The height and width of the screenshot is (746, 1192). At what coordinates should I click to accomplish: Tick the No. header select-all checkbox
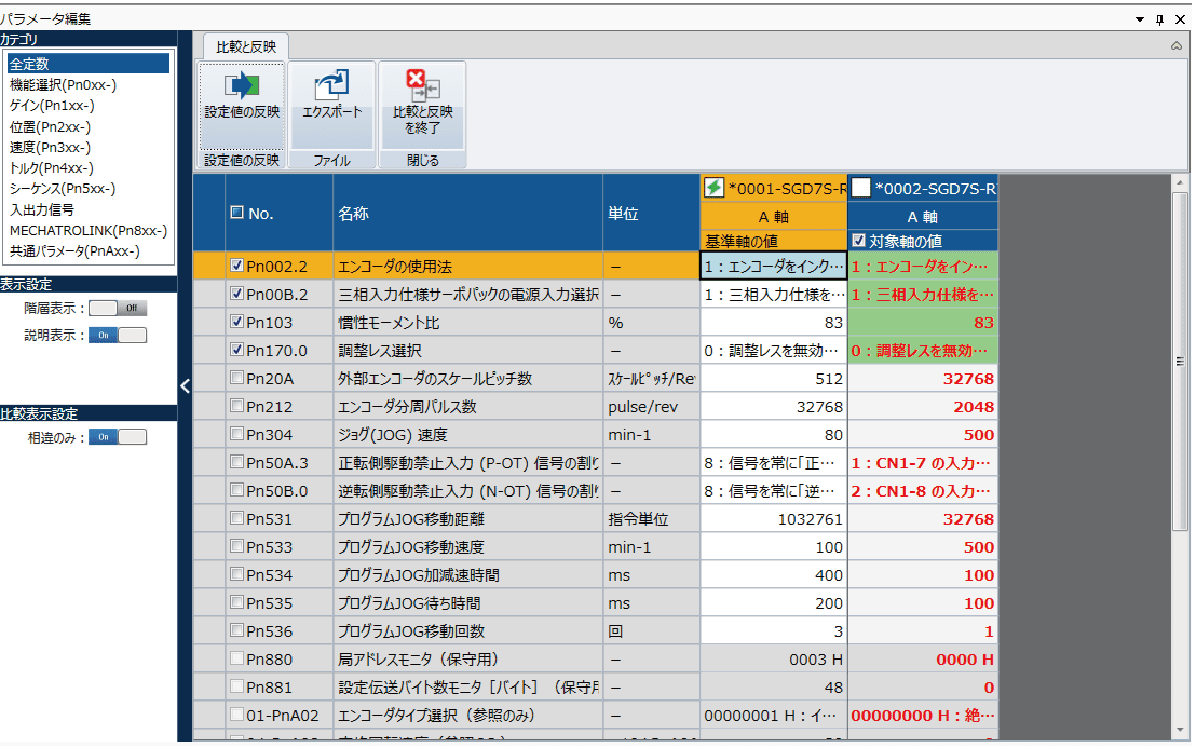[237, 212]
